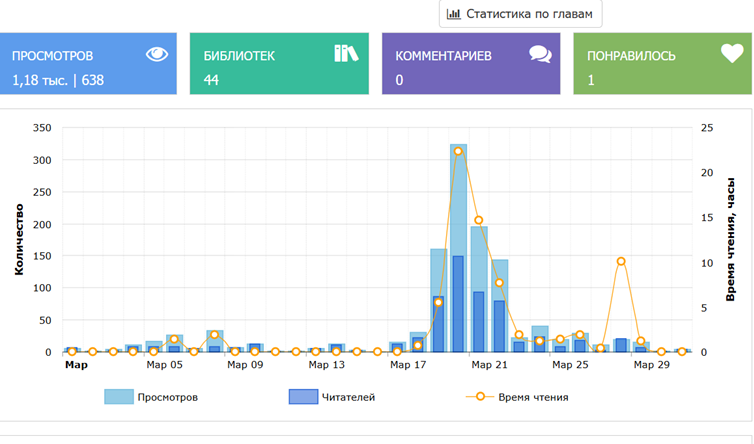Toggle Просмотров series in chart legend
This screenshot has height=444, width=754.
point(168,397)
